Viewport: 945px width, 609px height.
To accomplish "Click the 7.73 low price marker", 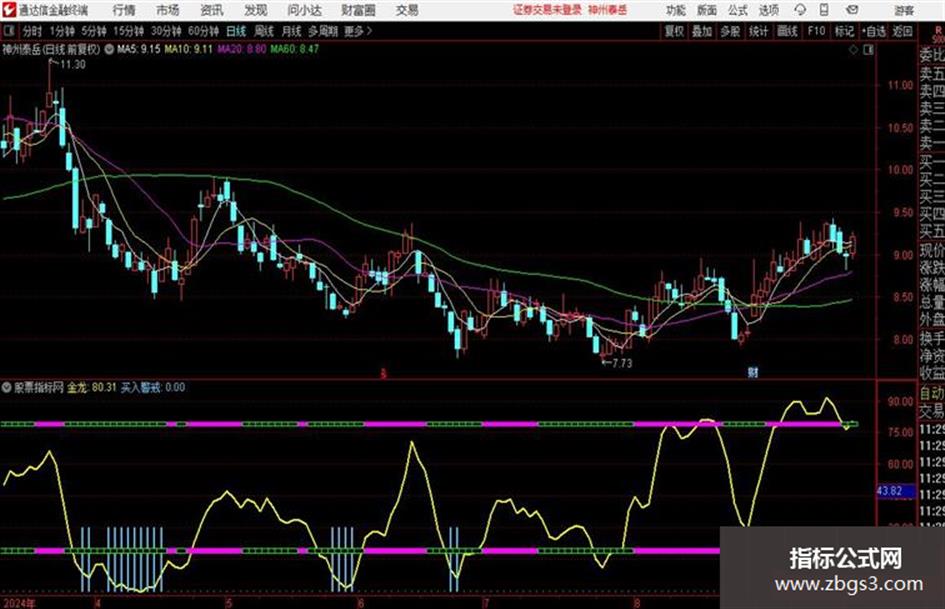I will pos(621,363).
